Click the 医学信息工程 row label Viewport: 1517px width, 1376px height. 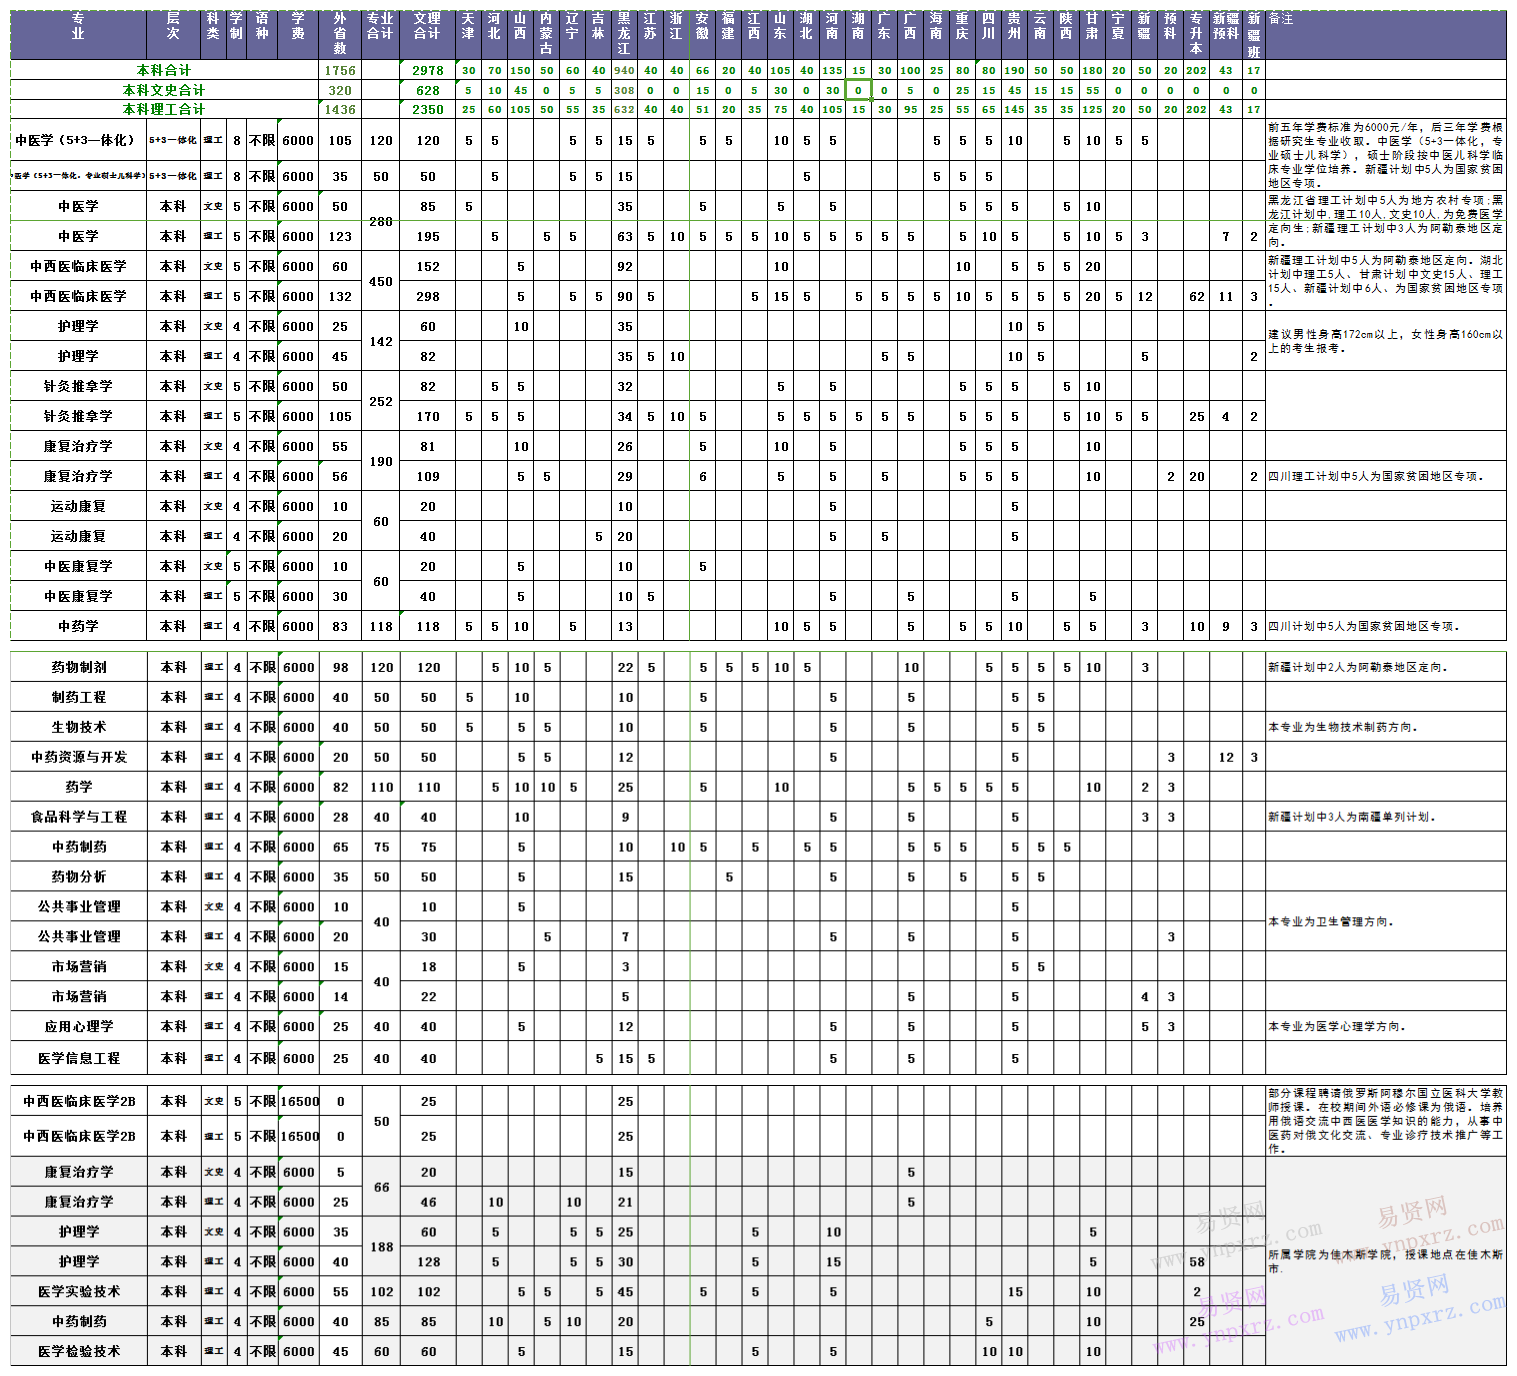pos(79,1058)
